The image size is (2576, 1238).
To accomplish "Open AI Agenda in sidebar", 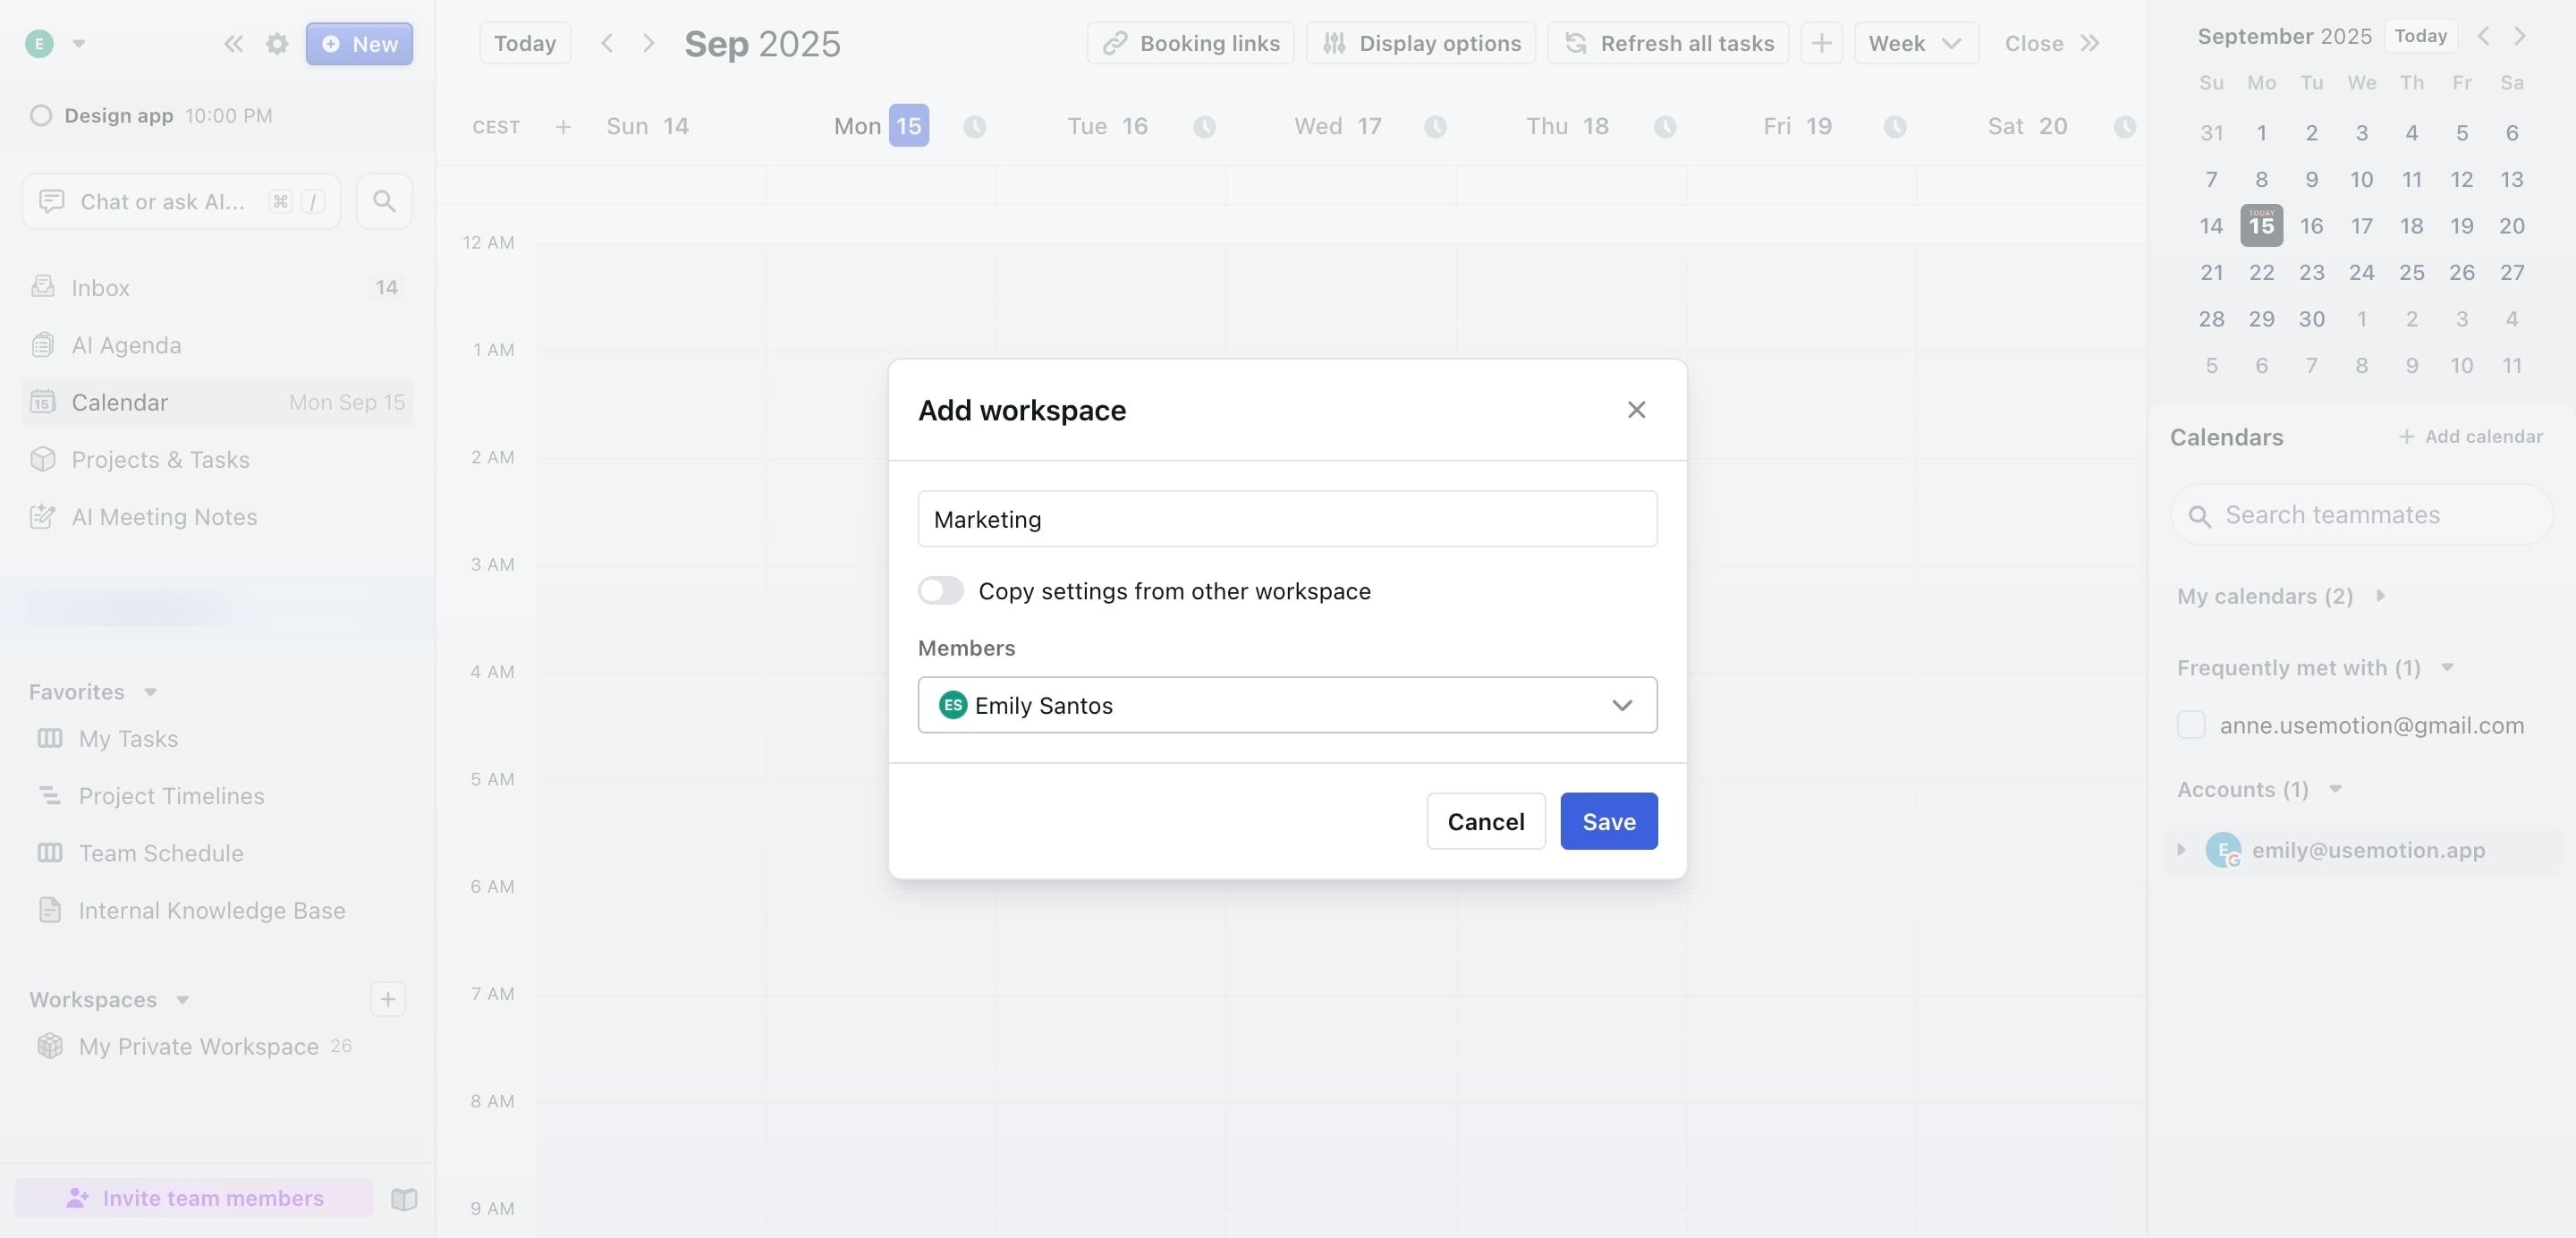I will (217, 345).
